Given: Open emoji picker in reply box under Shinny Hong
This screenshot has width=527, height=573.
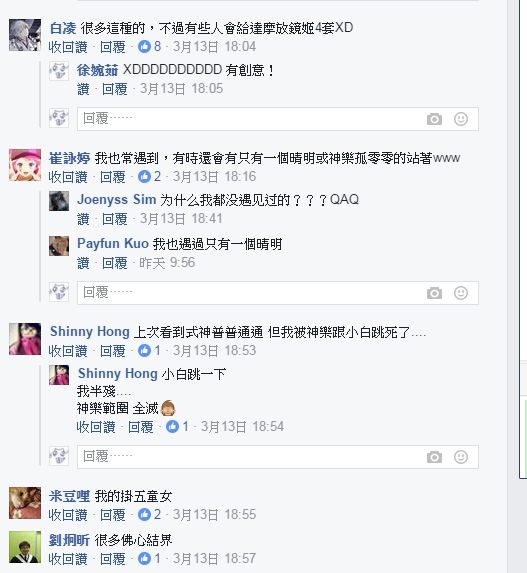Looking at the screenshot, I should (x=461, y=457).
